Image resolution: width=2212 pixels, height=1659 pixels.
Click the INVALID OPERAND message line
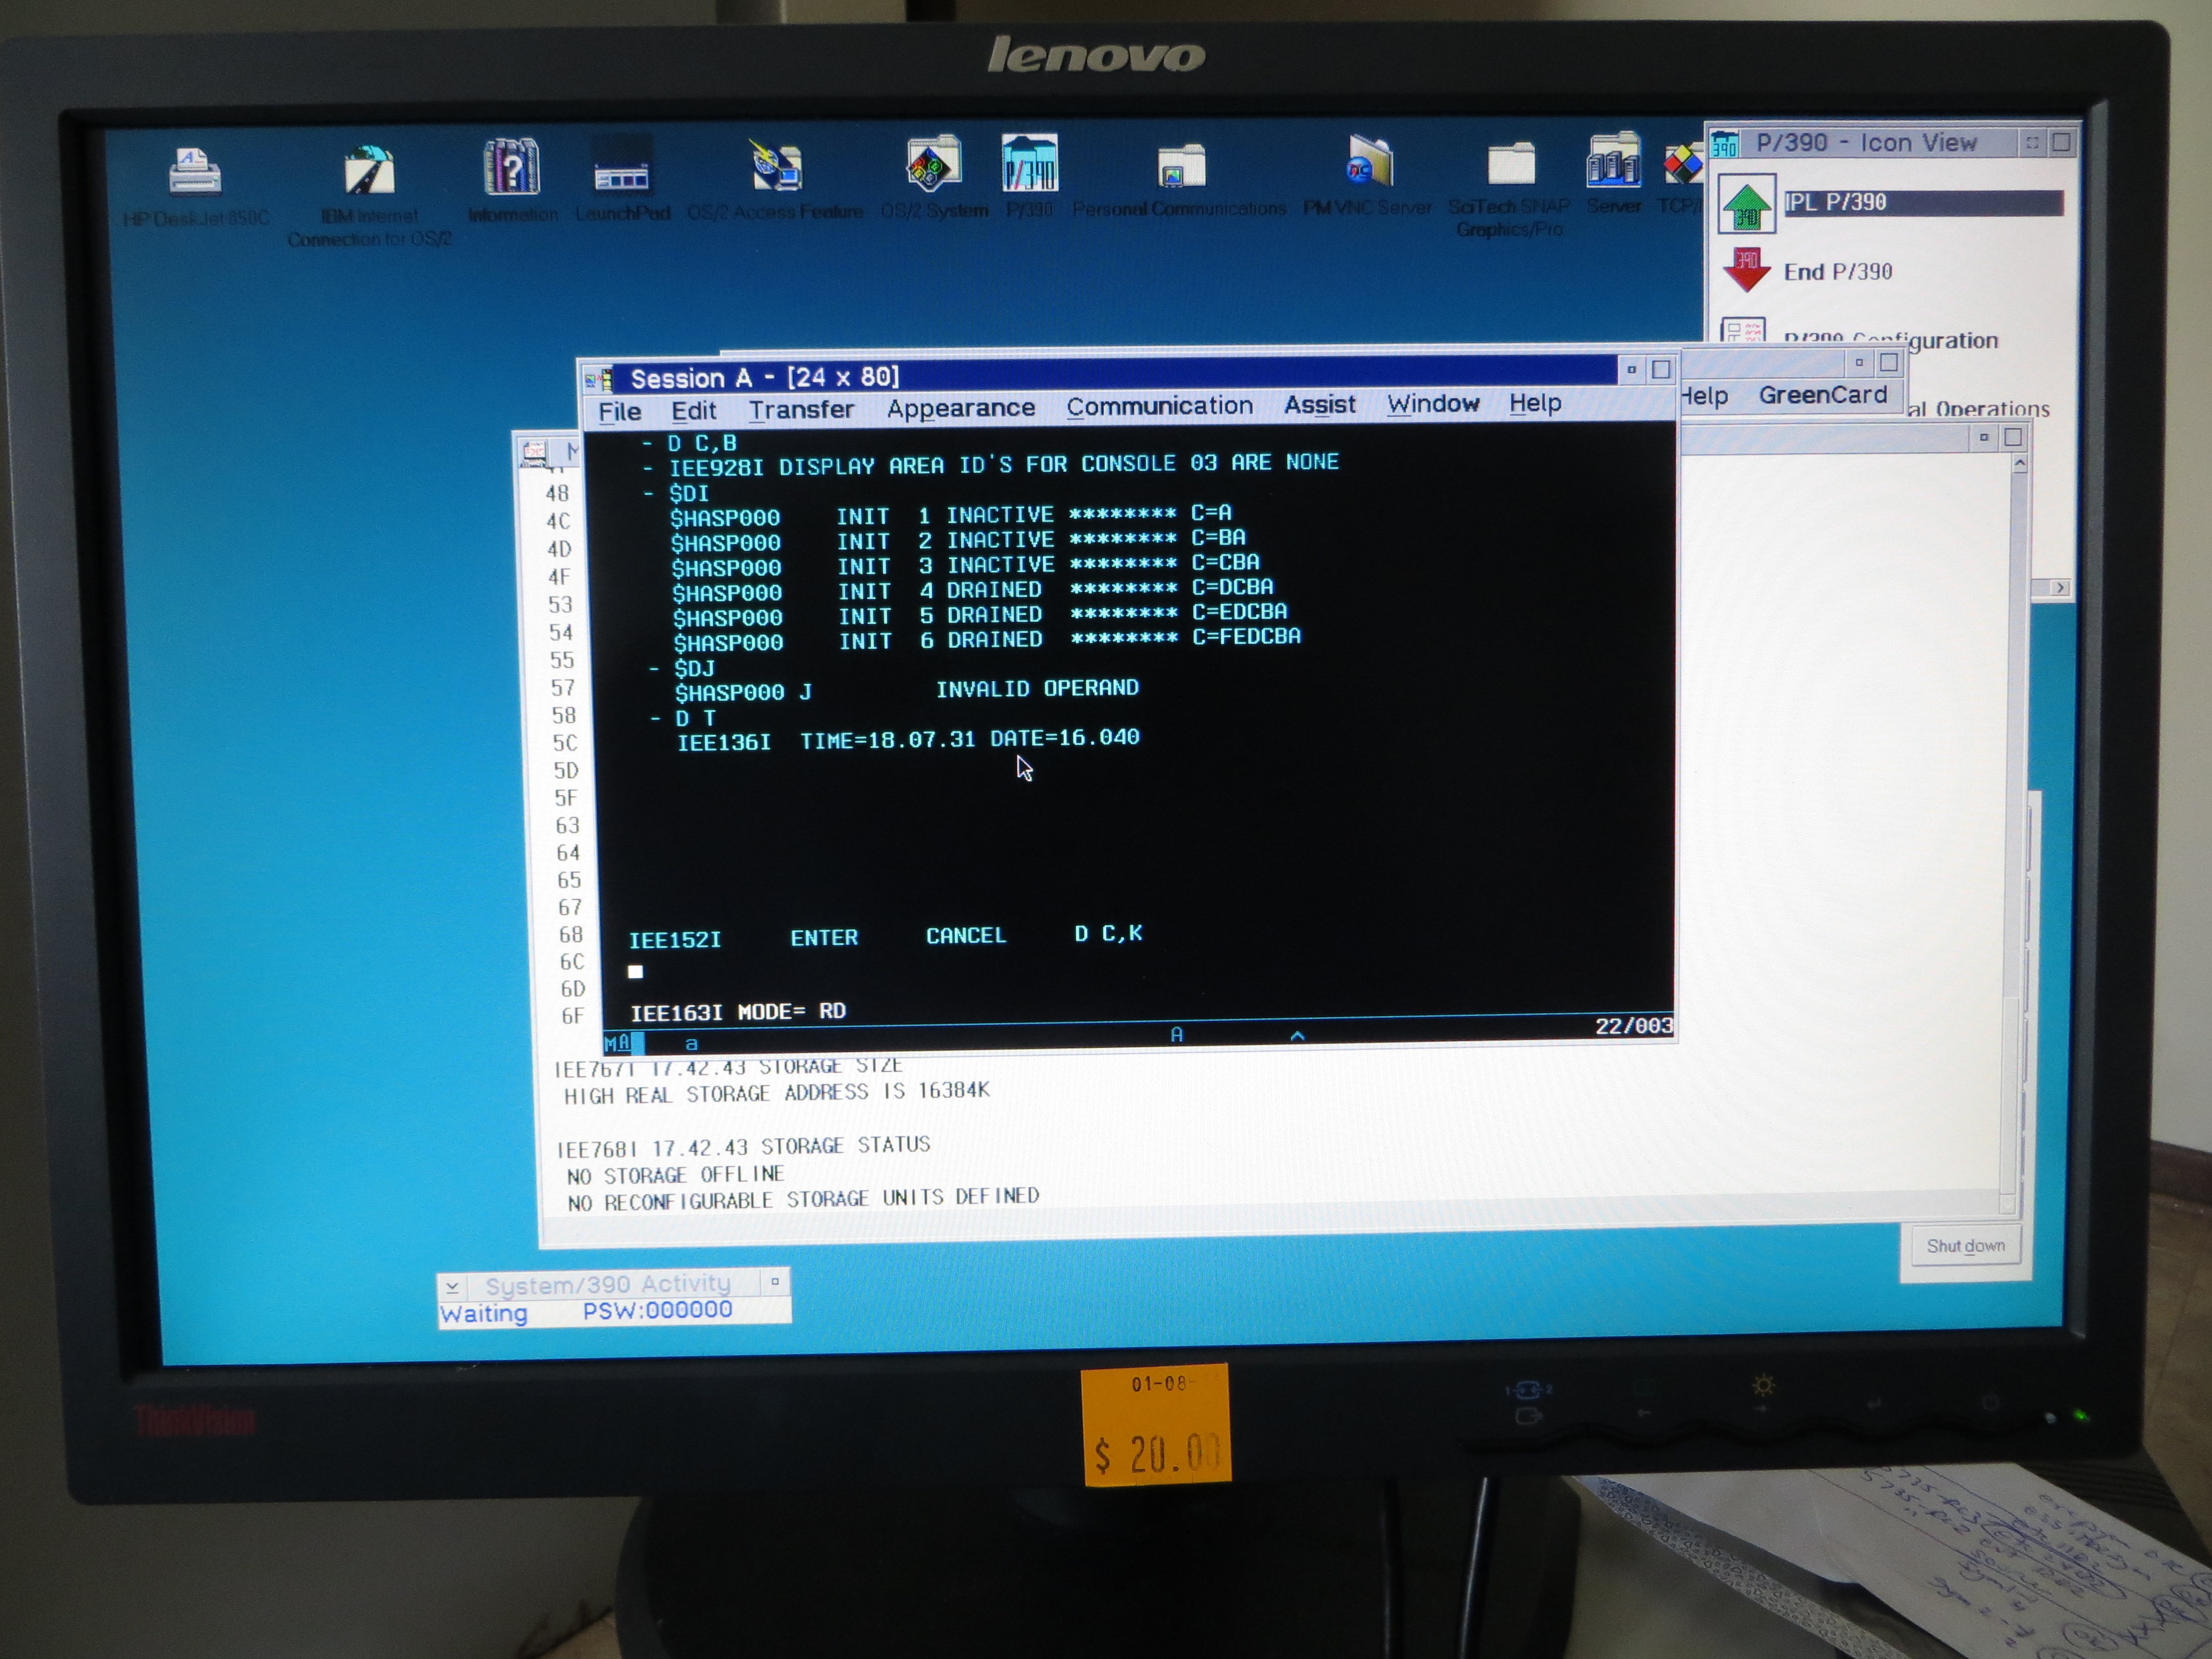(x=907, y=690)
